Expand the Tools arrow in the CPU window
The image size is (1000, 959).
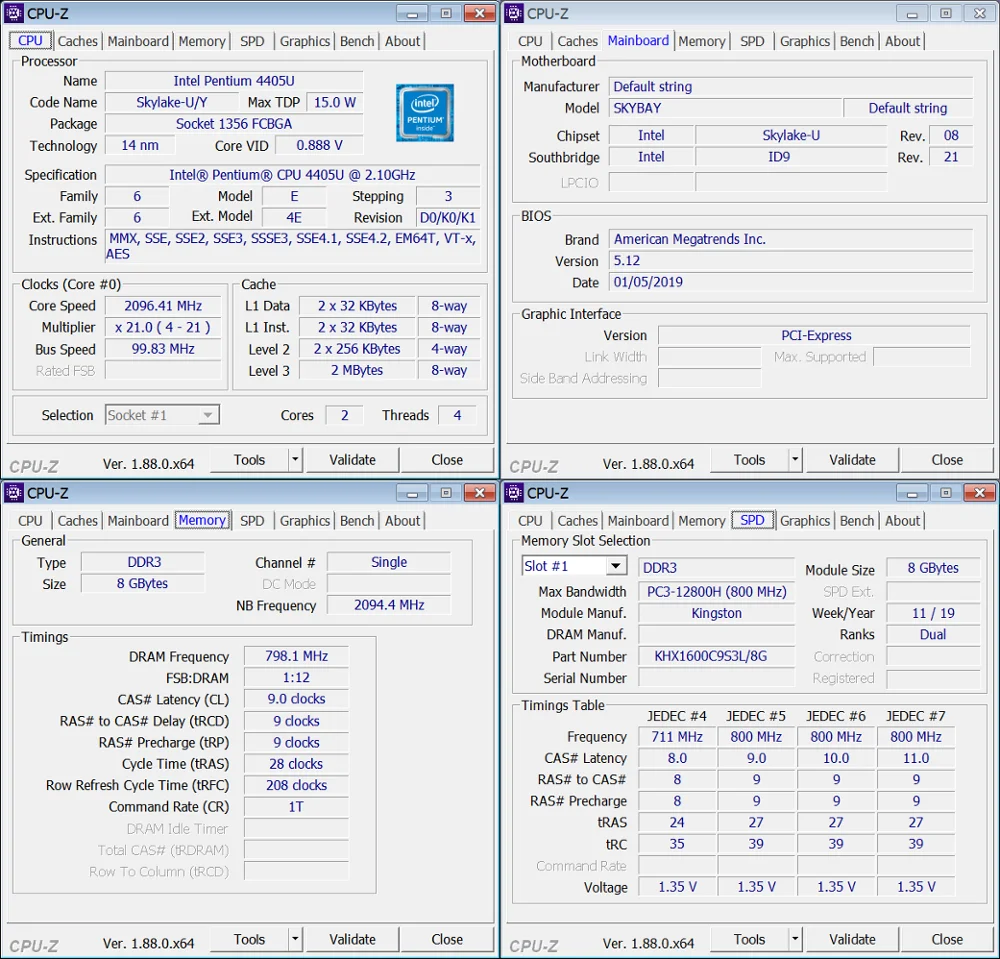click(x=295, y=459)
